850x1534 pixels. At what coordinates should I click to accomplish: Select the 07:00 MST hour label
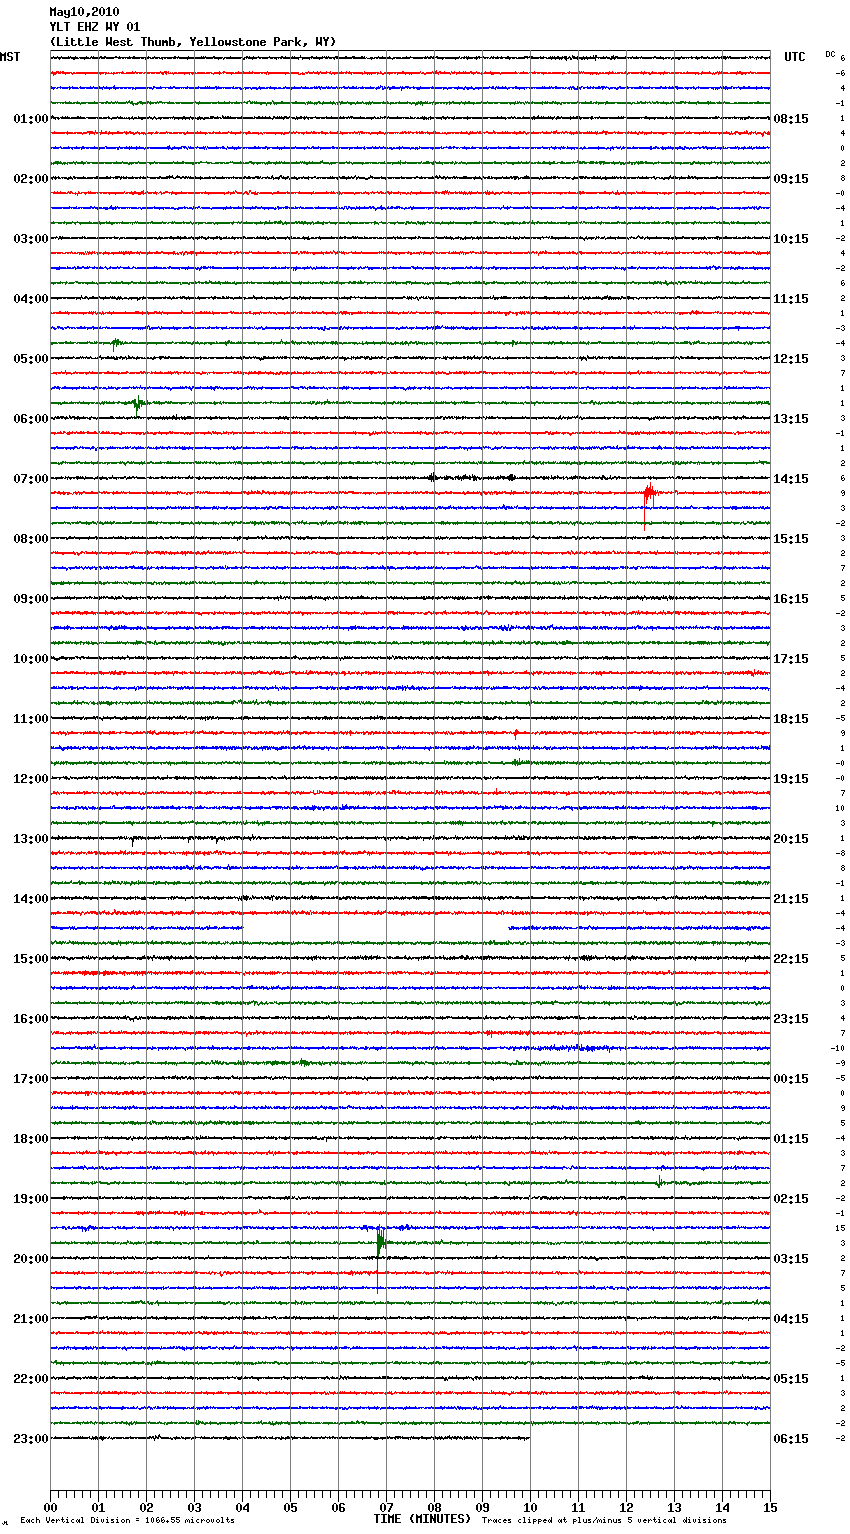coord(31,479)
